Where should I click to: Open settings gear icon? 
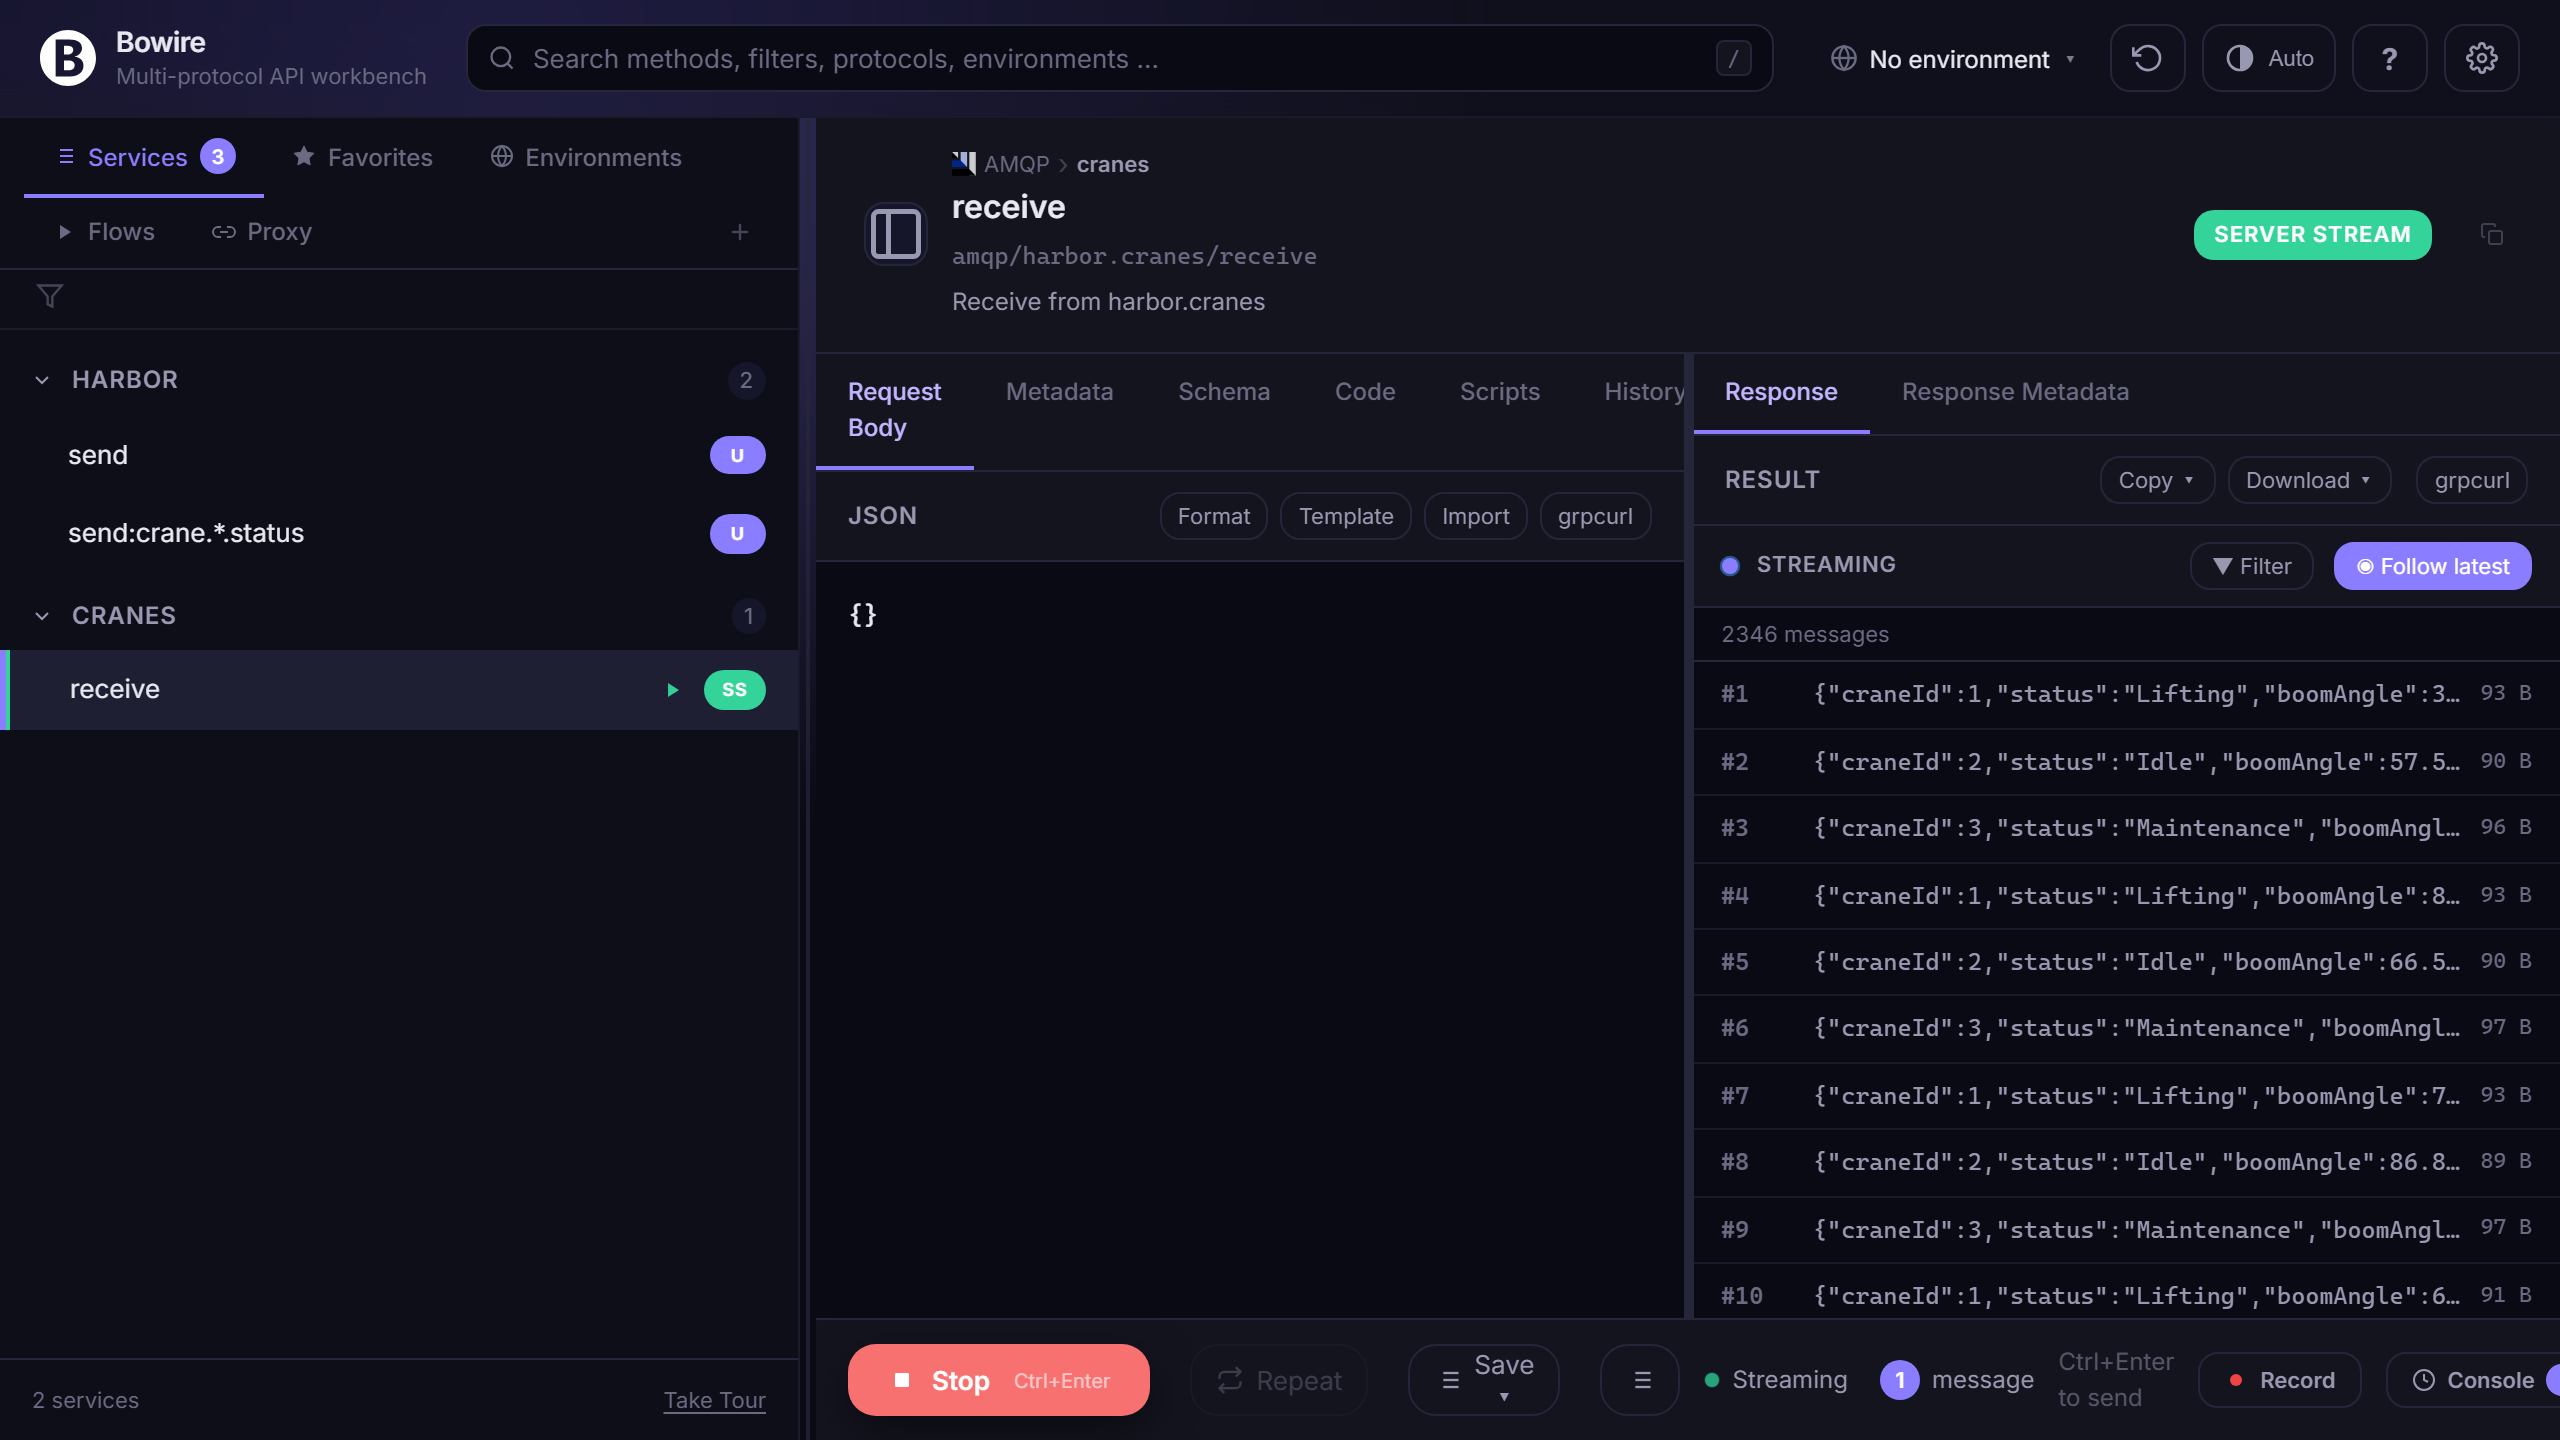(x=2481, y=59)
